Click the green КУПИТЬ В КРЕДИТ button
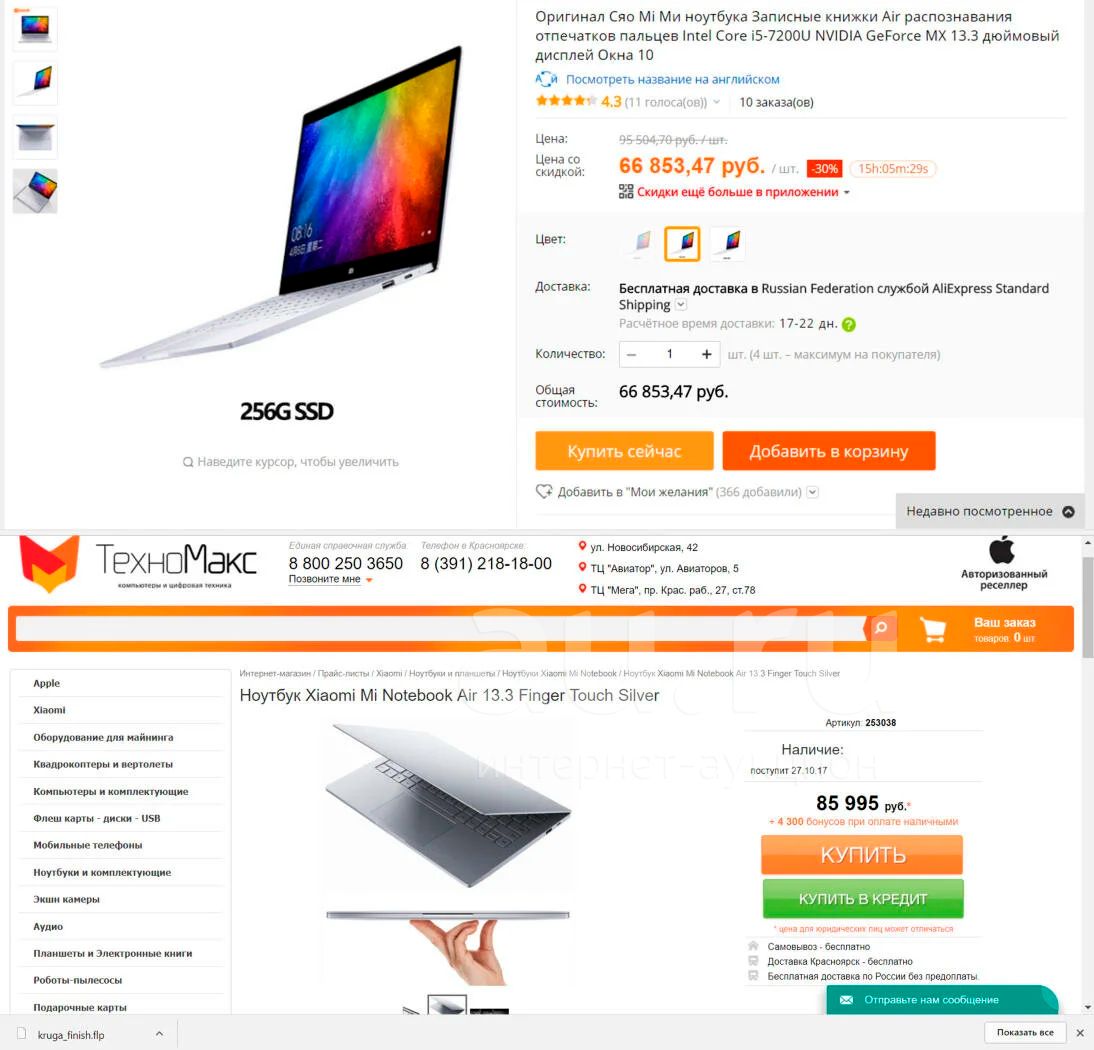Screen dimensions: 1094x1050 coord(862,899)
